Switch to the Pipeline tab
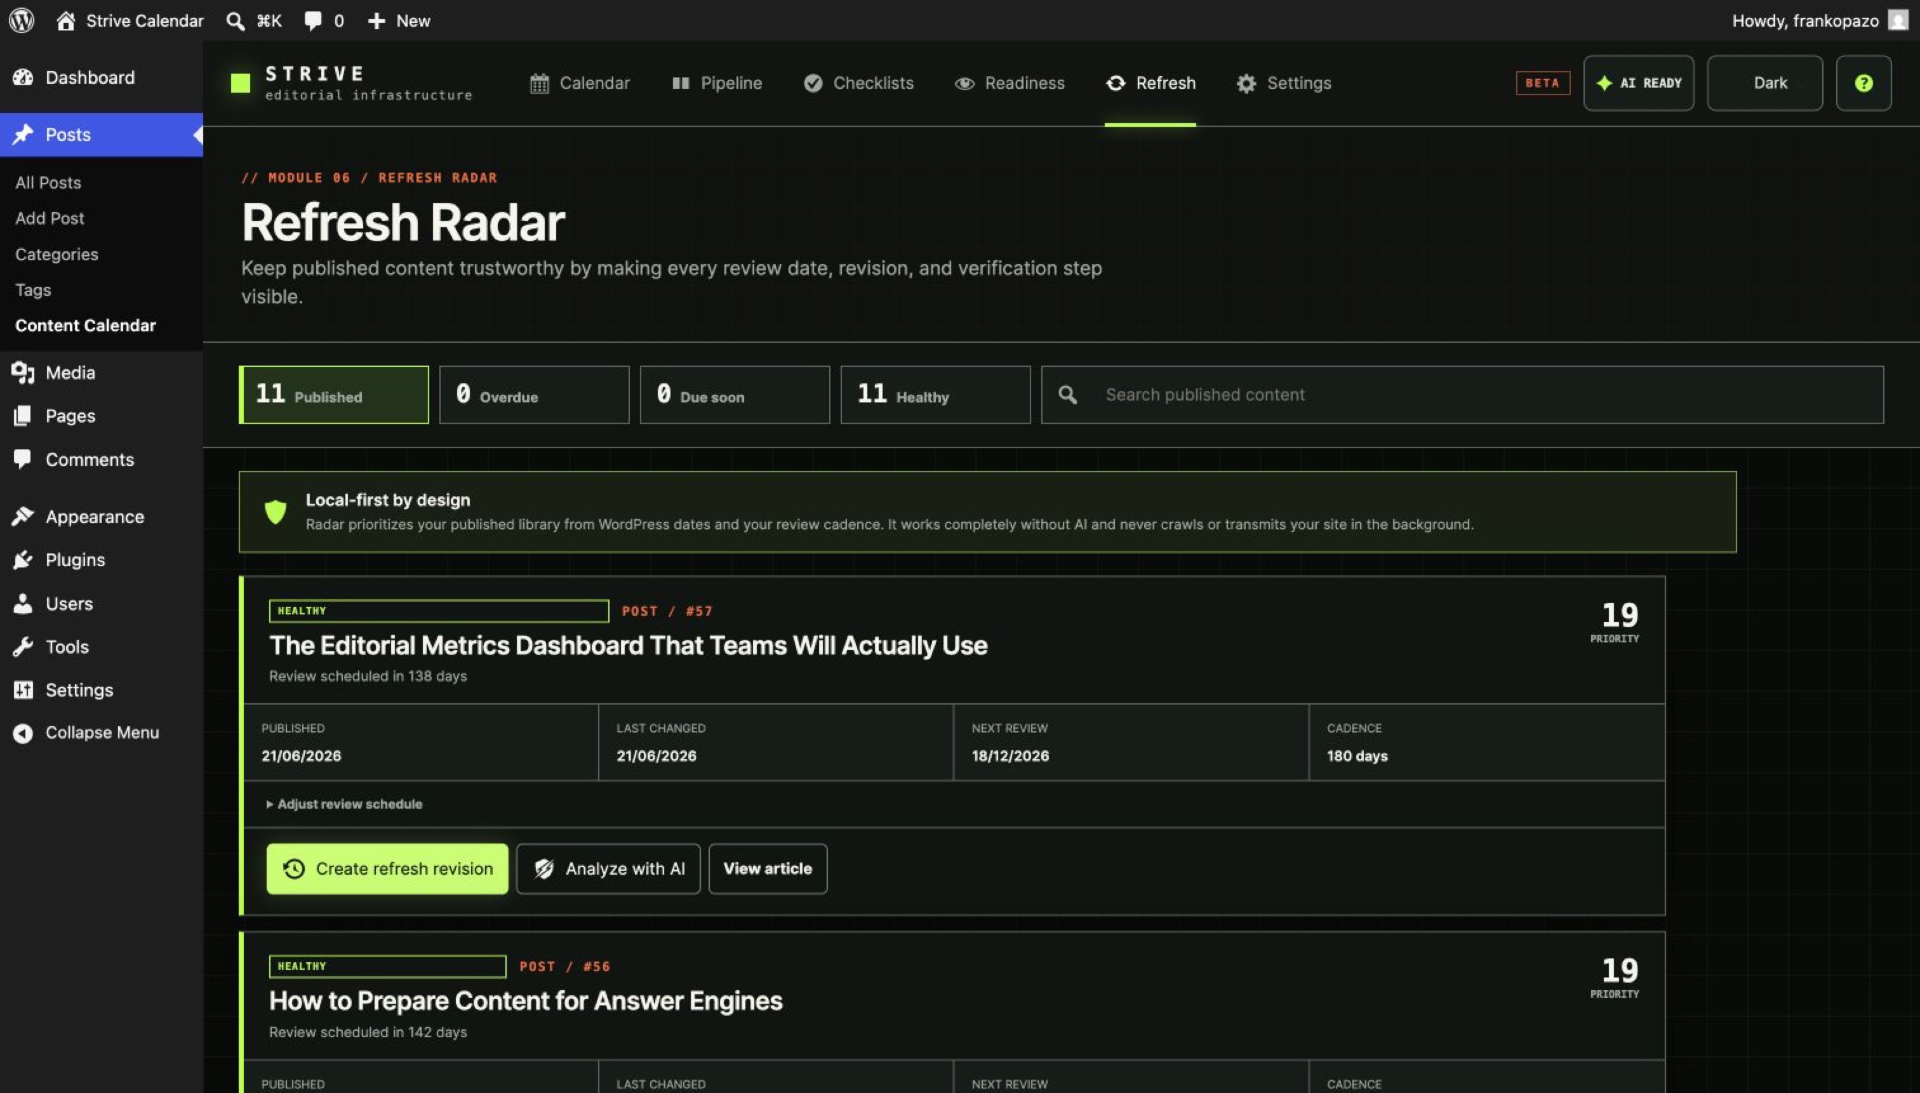 click(717, 83)
